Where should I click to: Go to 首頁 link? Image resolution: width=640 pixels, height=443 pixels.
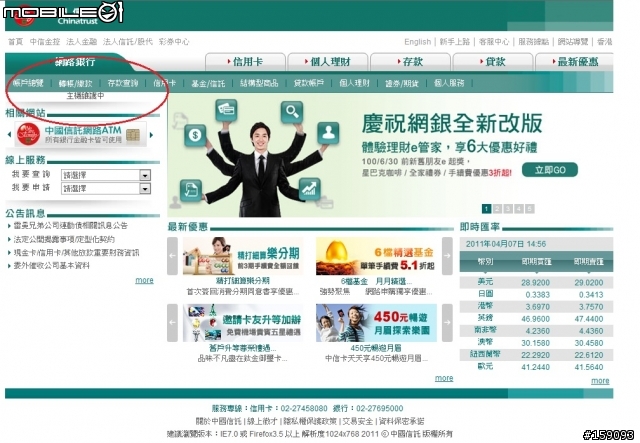pyautogui.click(x=16, y=42)
